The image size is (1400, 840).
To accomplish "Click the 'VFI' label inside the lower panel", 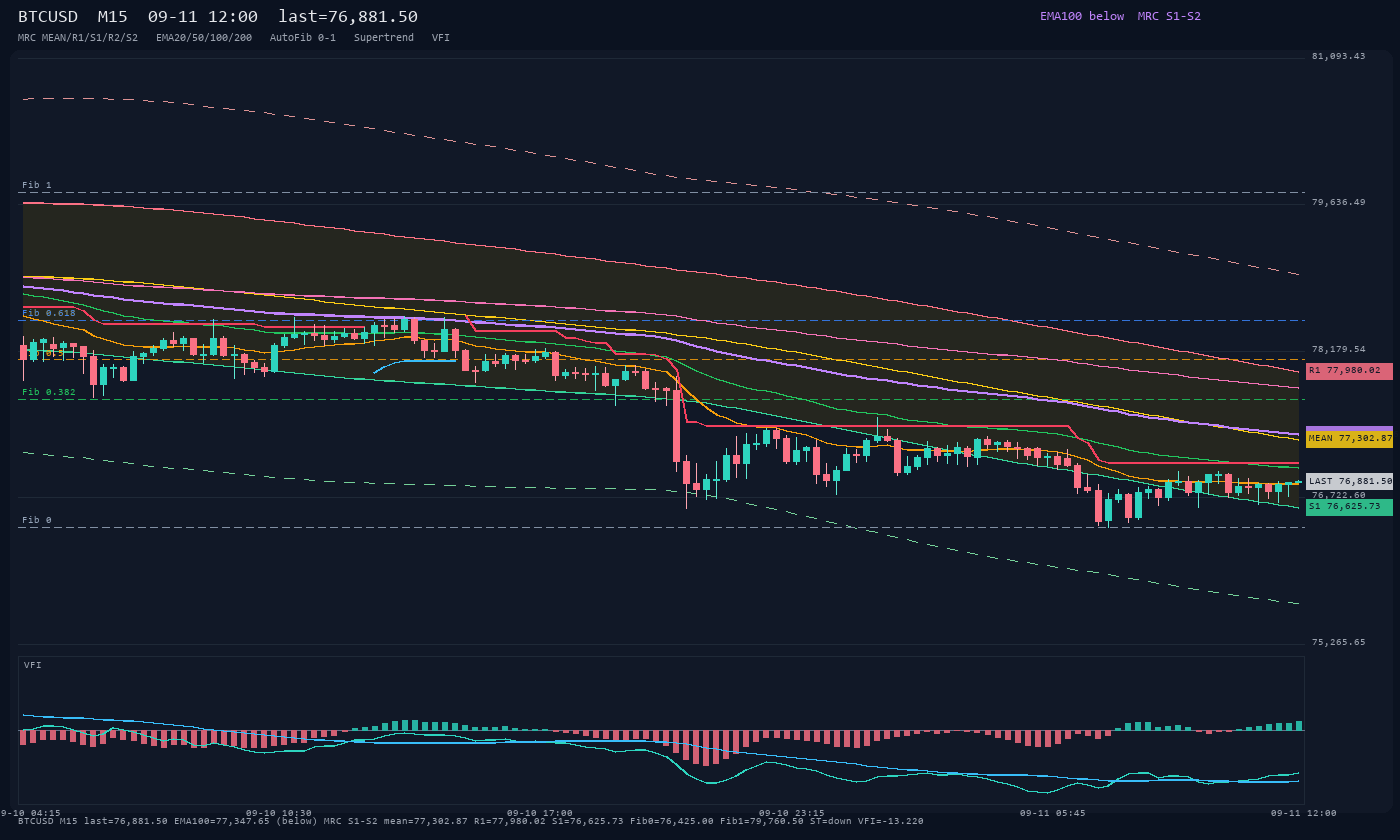I will [x=33, y=665].
